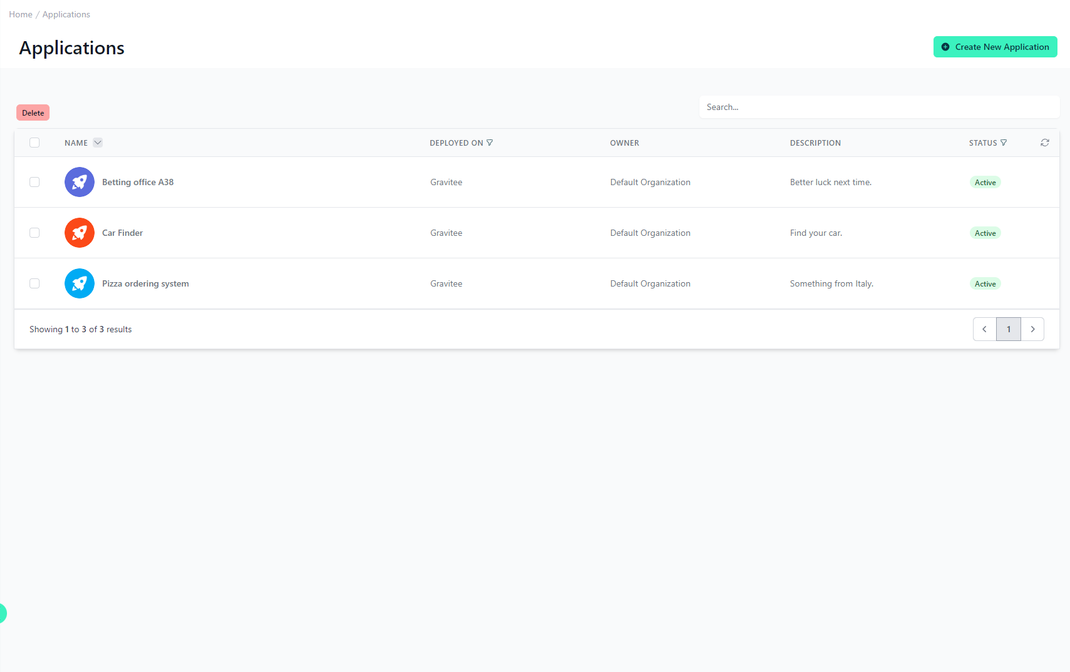Click the Delete button
The image size is (1070, 672).
click(x=32, y=112)
